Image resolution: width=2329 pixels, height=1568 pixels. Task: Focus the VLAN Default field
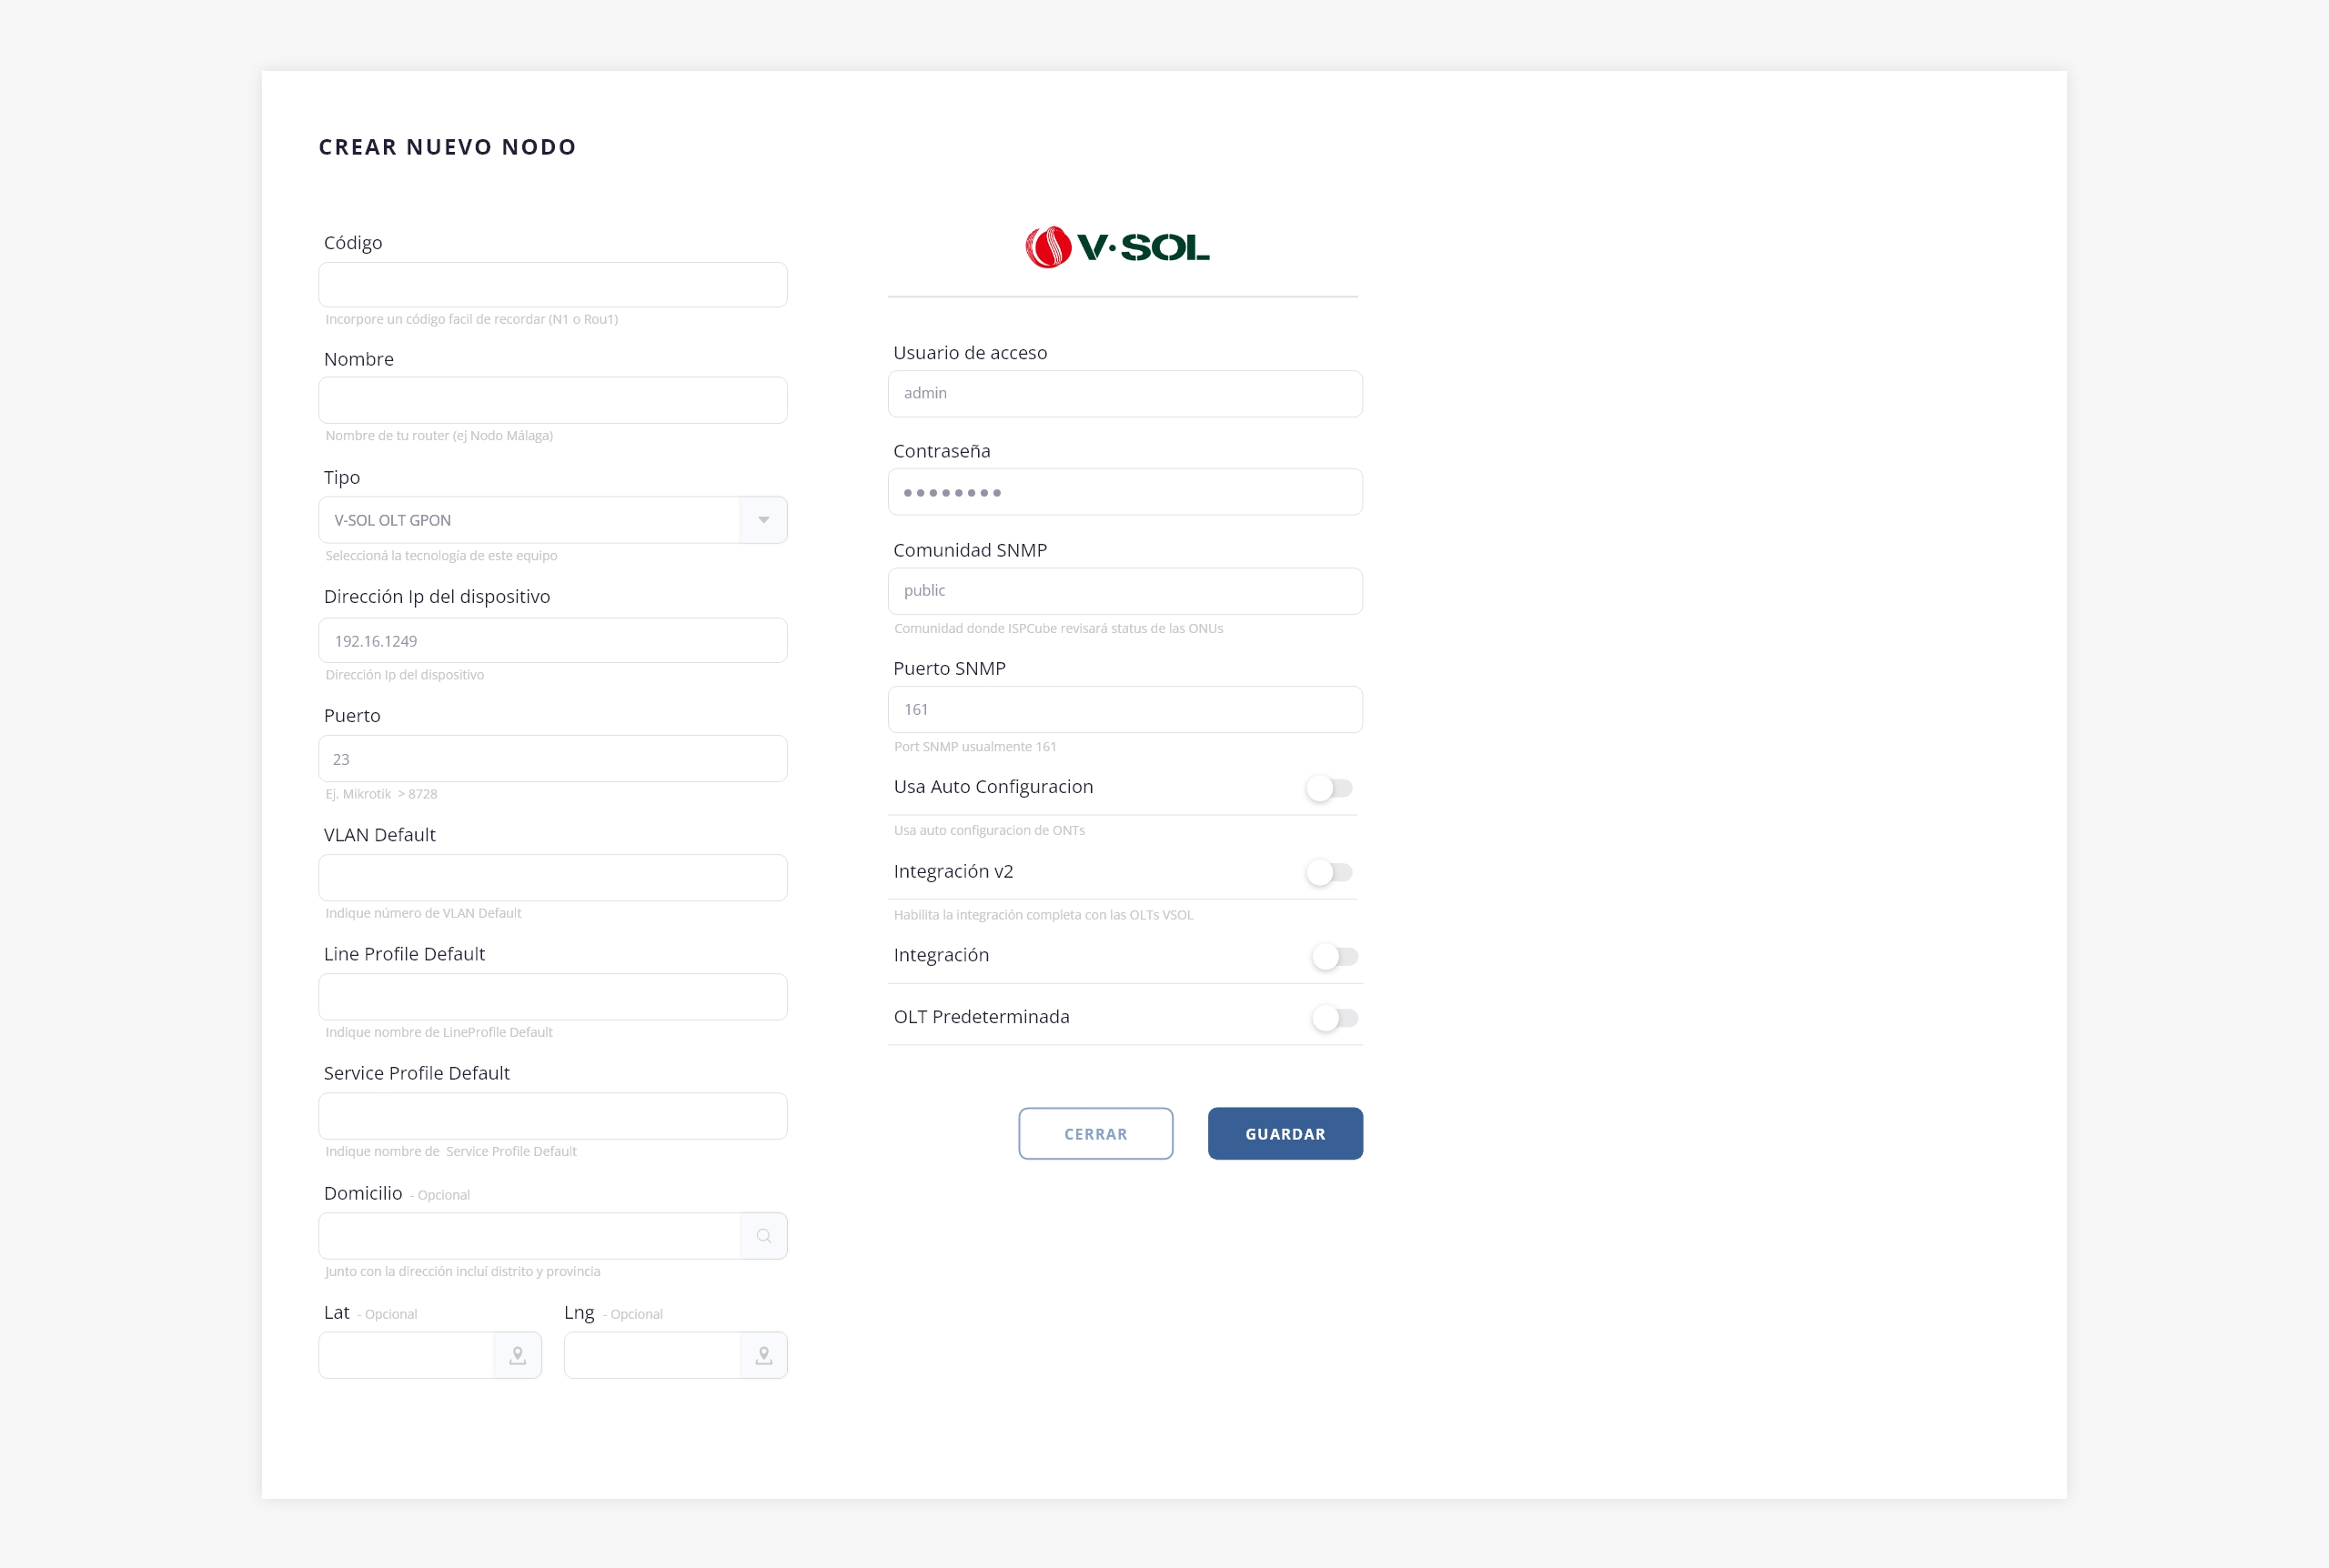(552, 878)
